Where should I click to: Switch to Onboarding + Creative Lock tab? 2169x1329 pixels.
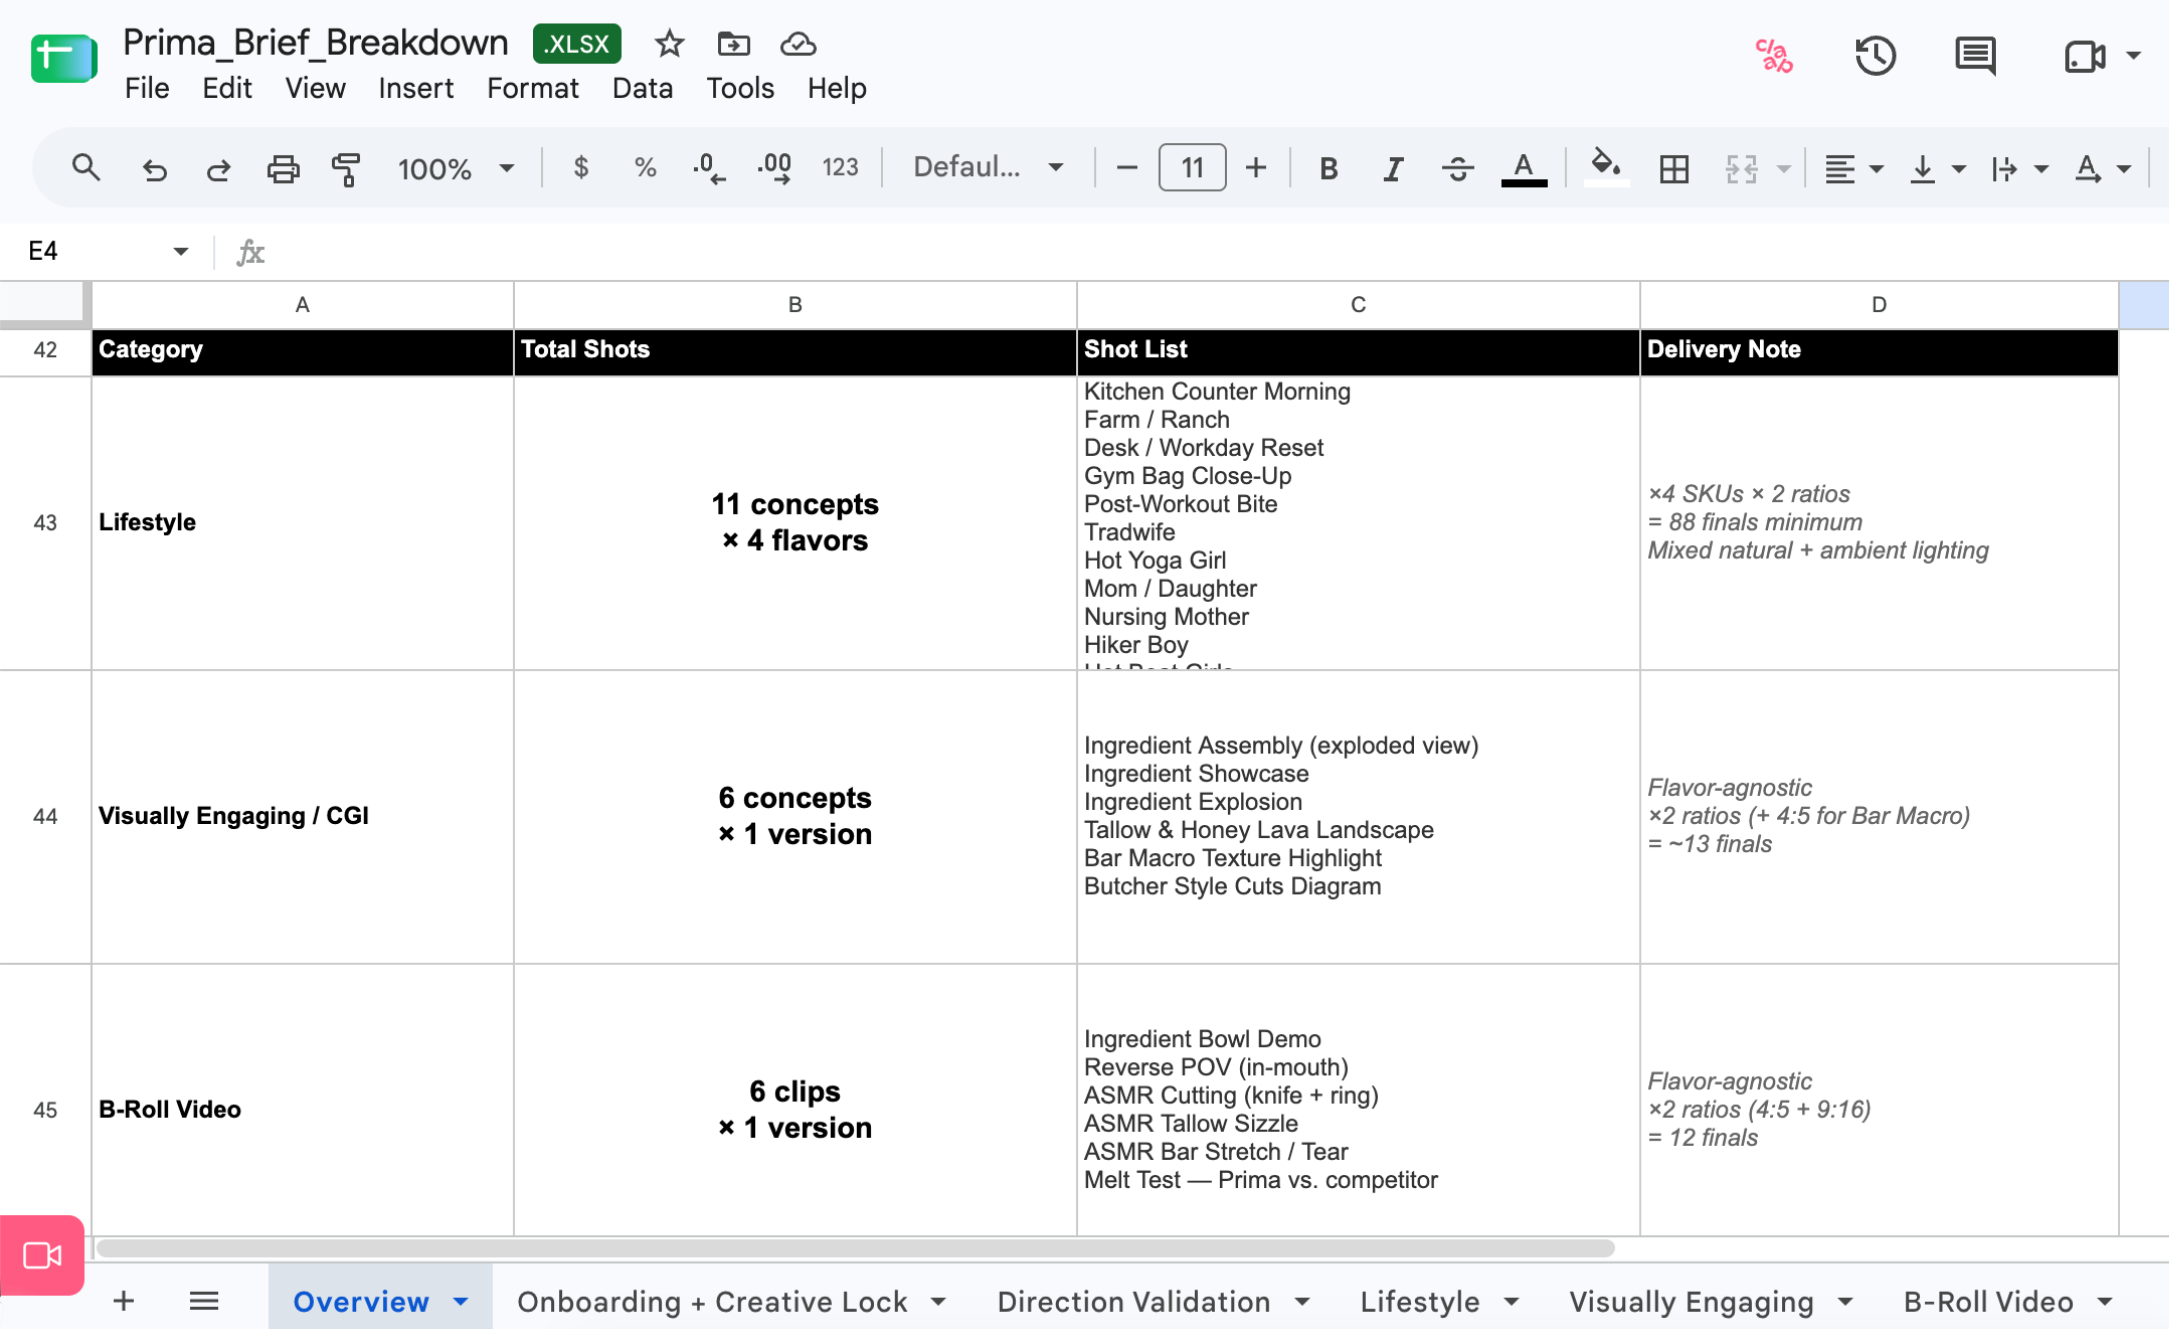(712, 1301)
